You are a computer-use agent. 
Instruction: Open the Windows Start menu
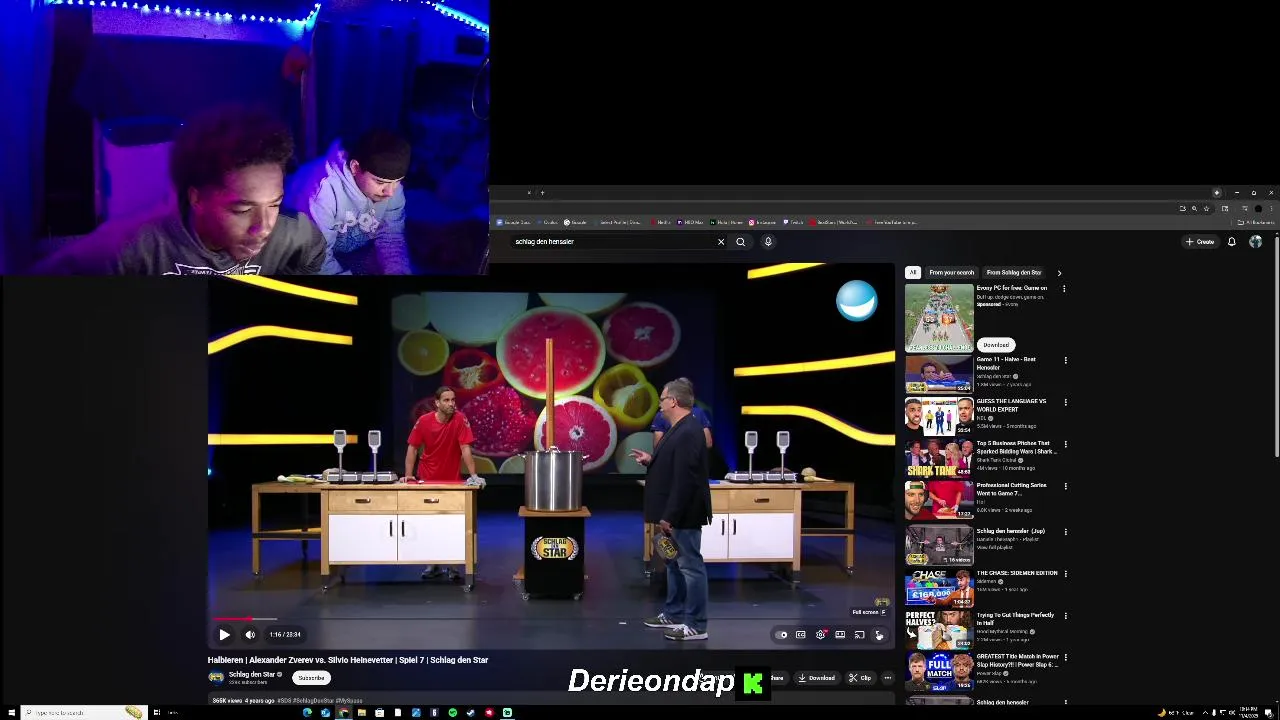click(x=11, y=712)
